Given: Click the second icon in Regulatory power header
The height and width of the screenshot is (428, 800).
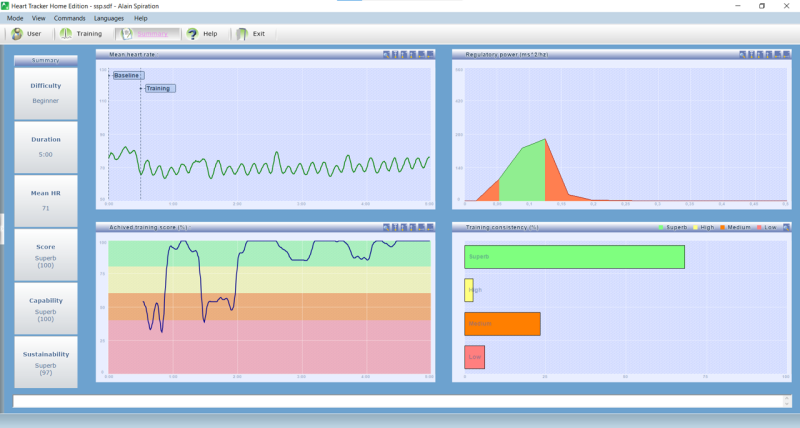Looking at the screenshot, I should click(751, 54).
